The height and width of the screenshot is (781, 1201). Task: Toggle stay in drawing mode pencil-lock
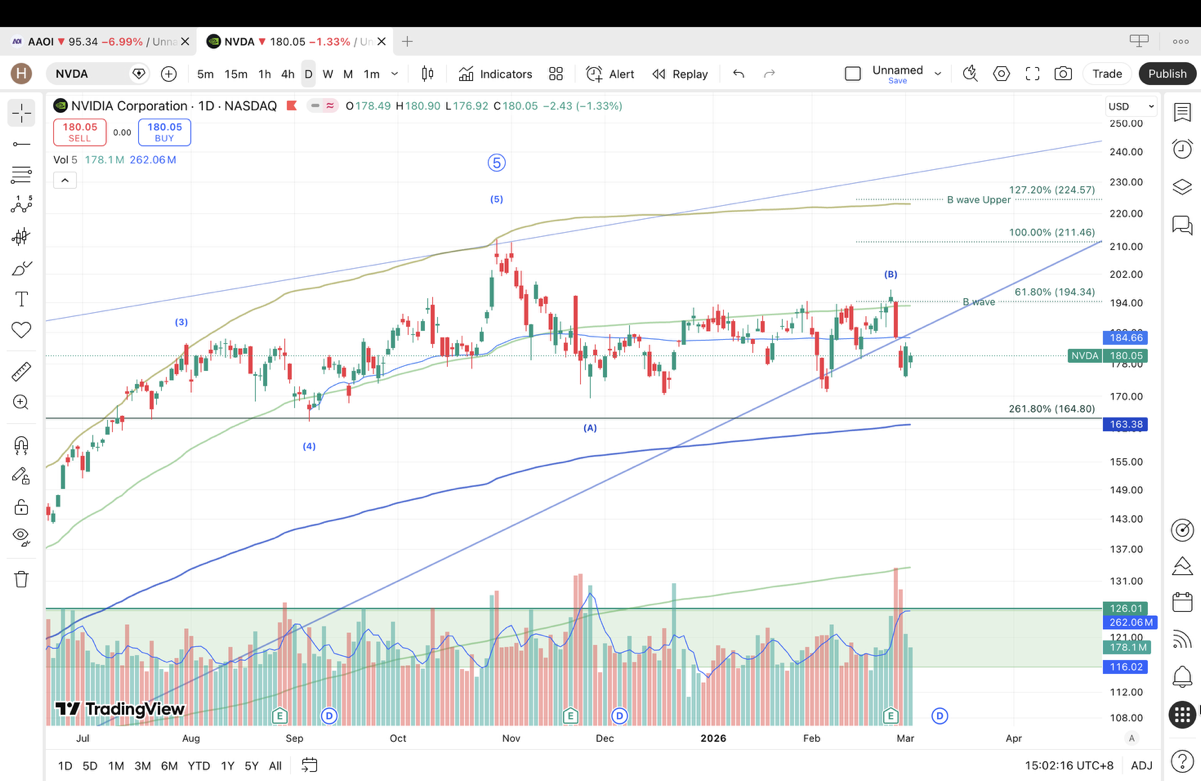pyautogui.click(x=21, y=476)
